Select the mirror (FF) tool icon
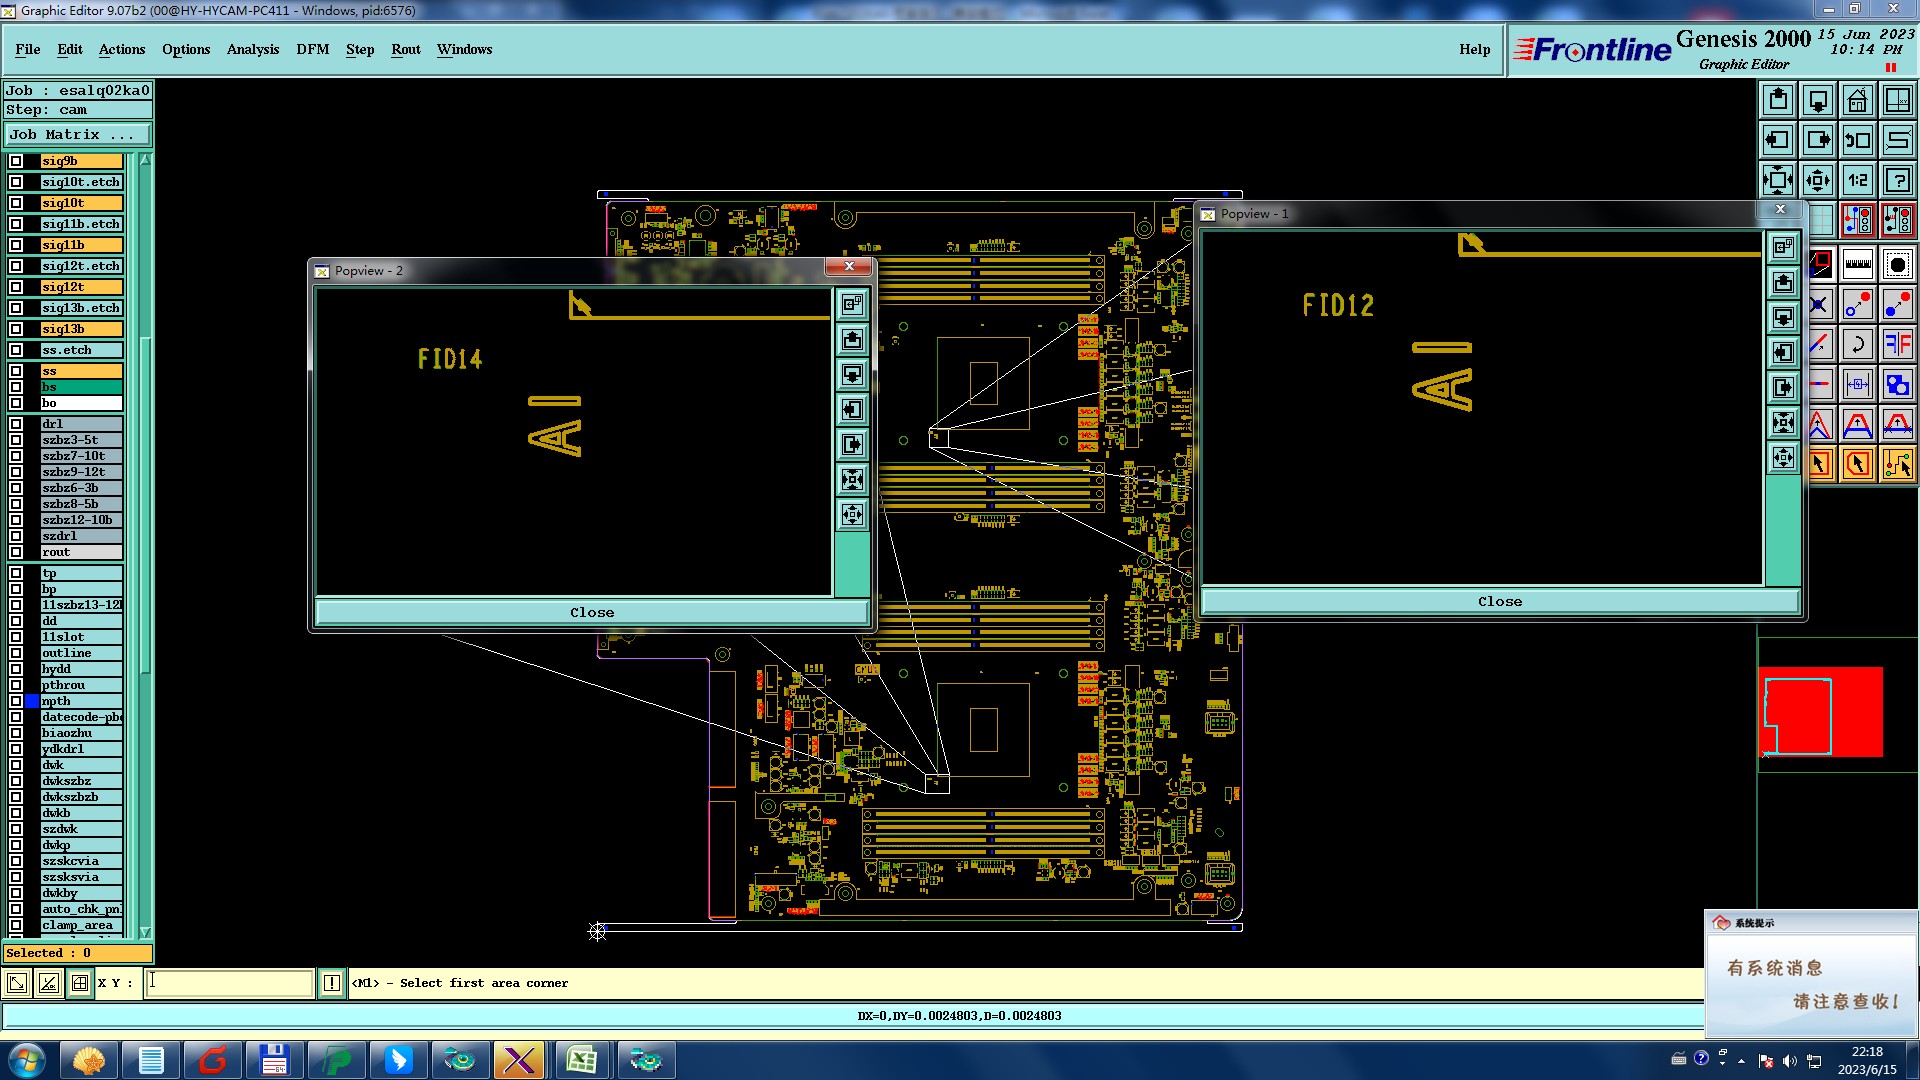This screenshot has height=1080, width=1920. [x=1897, y=345]
